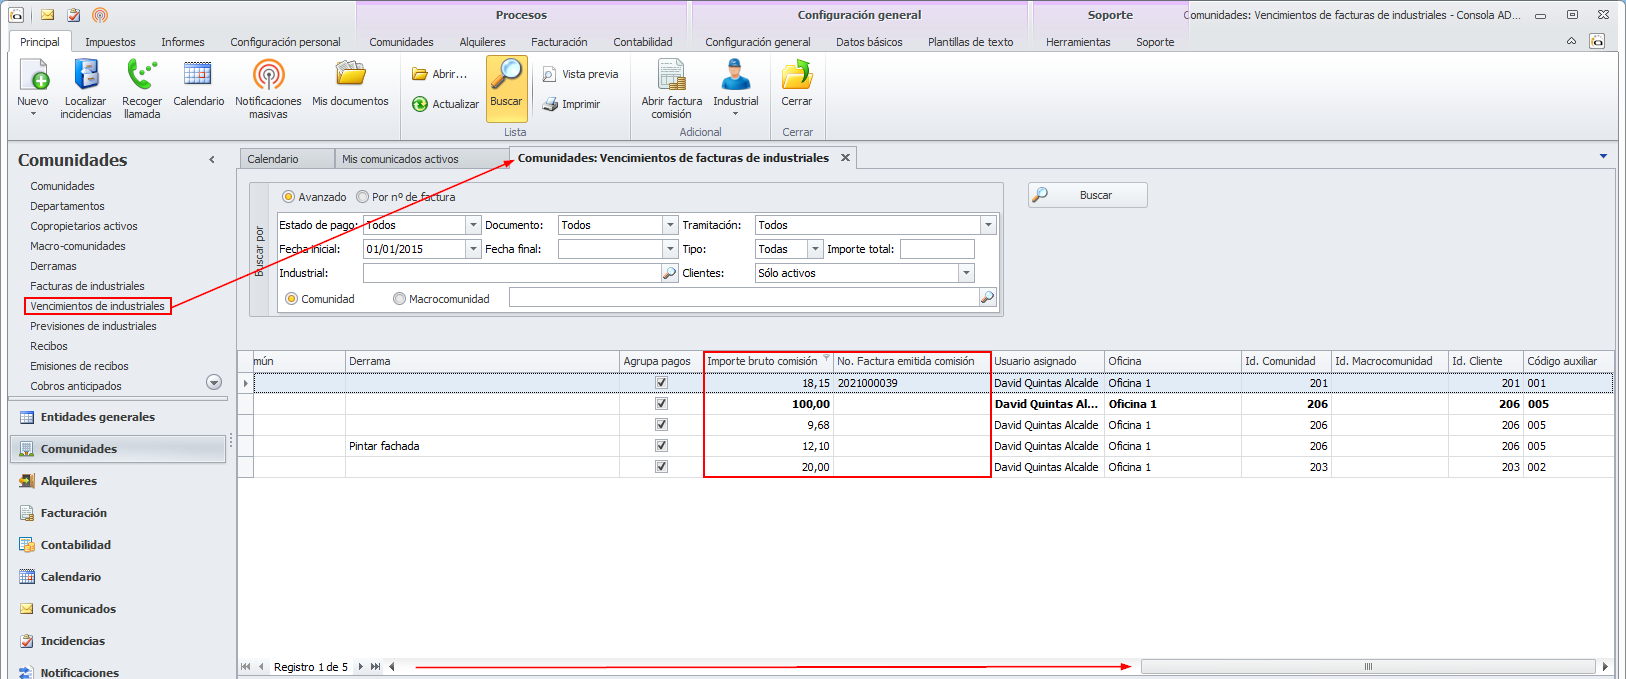1626x679 pixels.
Task: Open Mis documentos folder icon
Action: tap(350, 76)
